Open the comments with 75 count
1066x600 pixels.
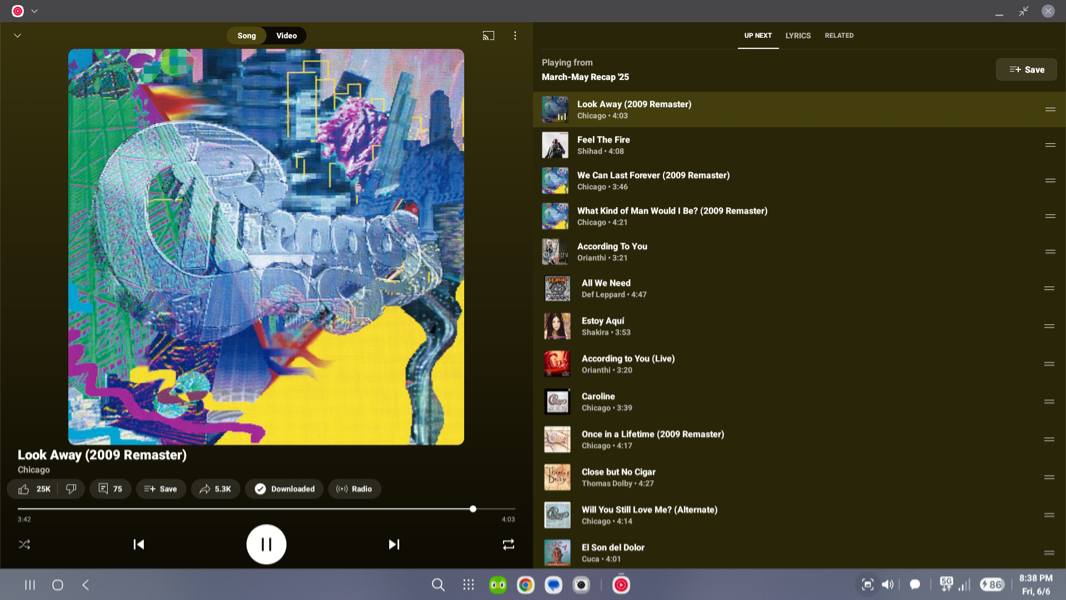(110, 489)
